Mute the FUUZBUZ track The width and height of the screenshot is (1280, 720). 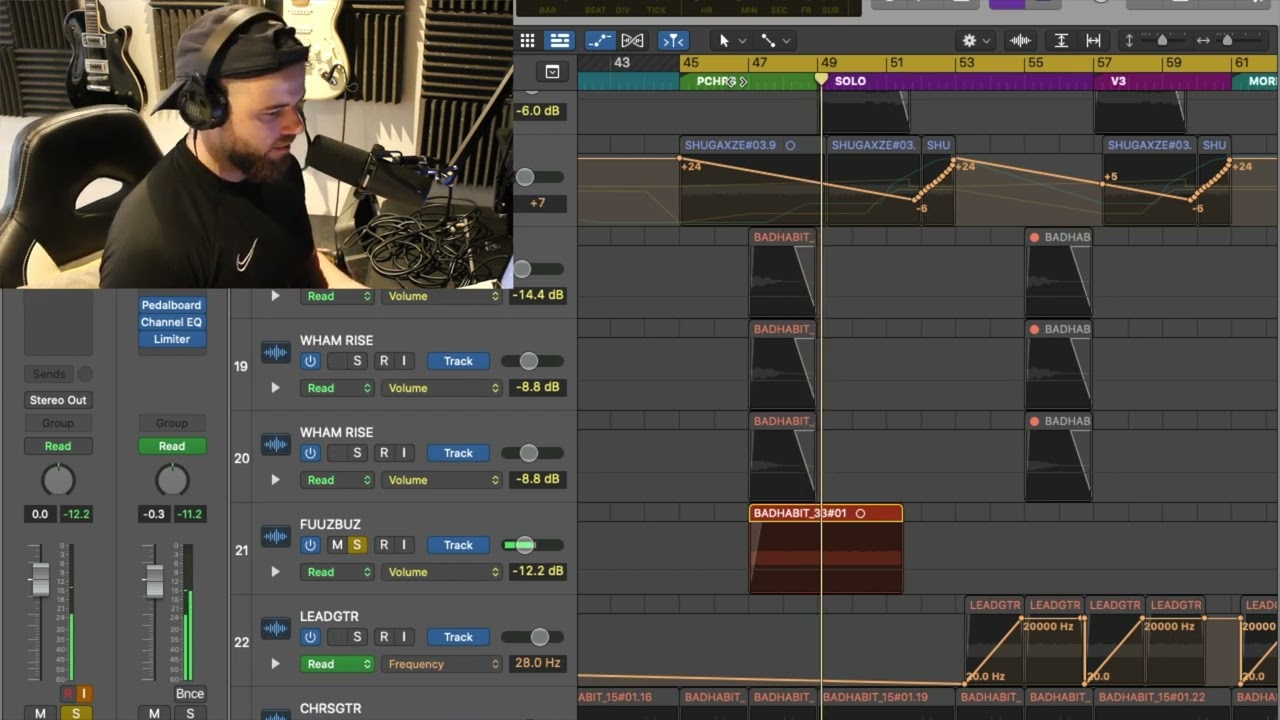tap(337, 545)
